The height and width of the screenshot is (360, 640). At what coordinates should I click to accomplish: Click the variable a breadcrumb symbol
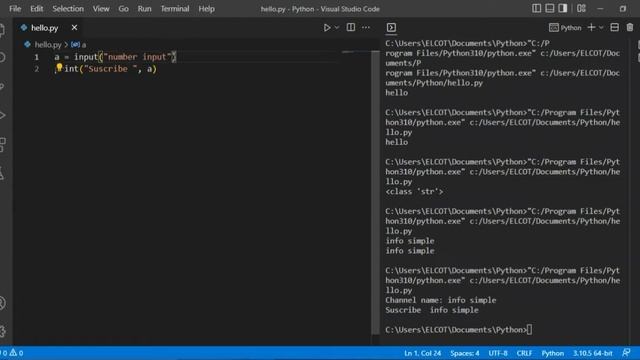[x=79, y=44]
